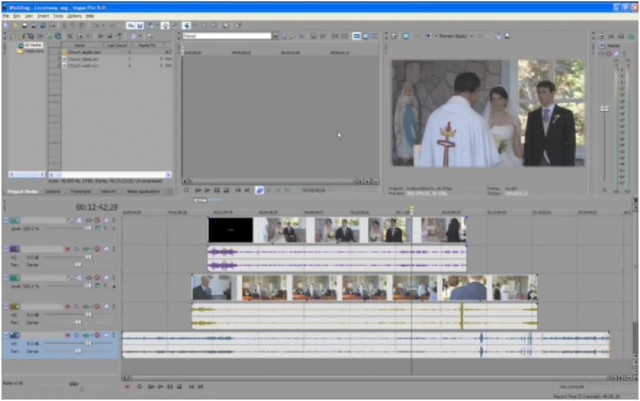Switch to the Video FX tab
The height and width of the screenshot is (401, 640).
coord(108,191)
